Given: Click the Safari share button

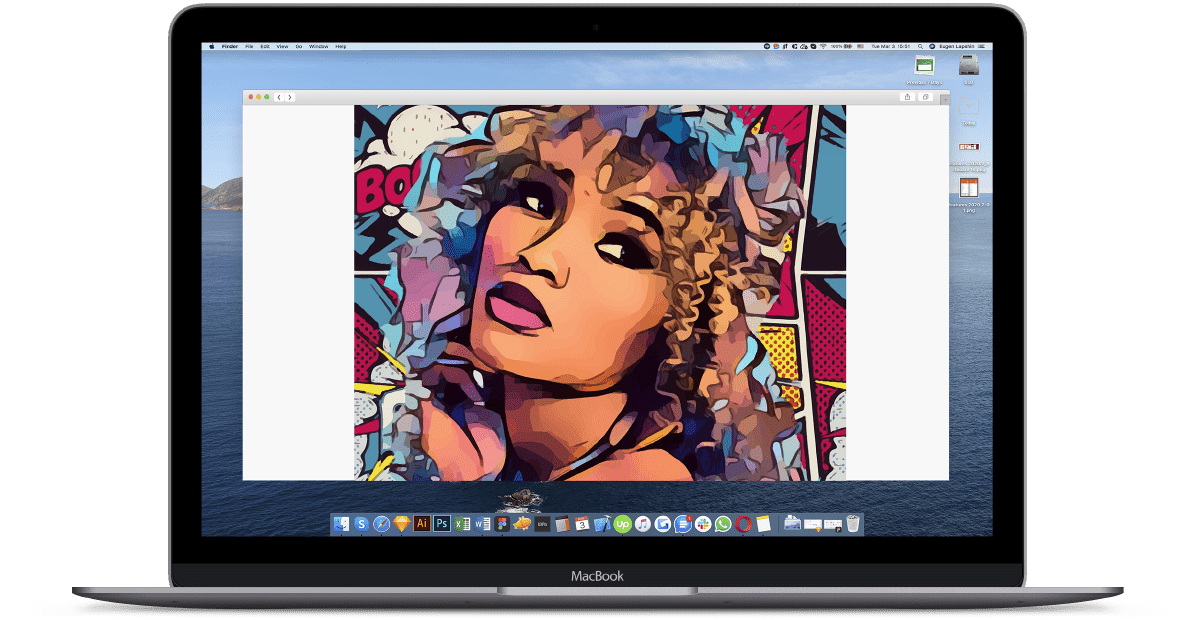Looking at the screenshot, I should pos(907,97).
